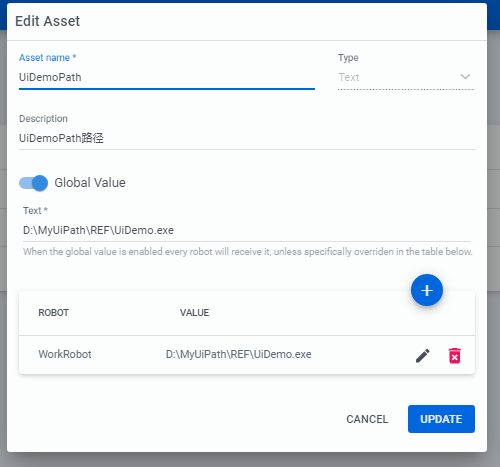The image size is (500, 467).
Task: Click the Asset name label
Action: point(47,58)
